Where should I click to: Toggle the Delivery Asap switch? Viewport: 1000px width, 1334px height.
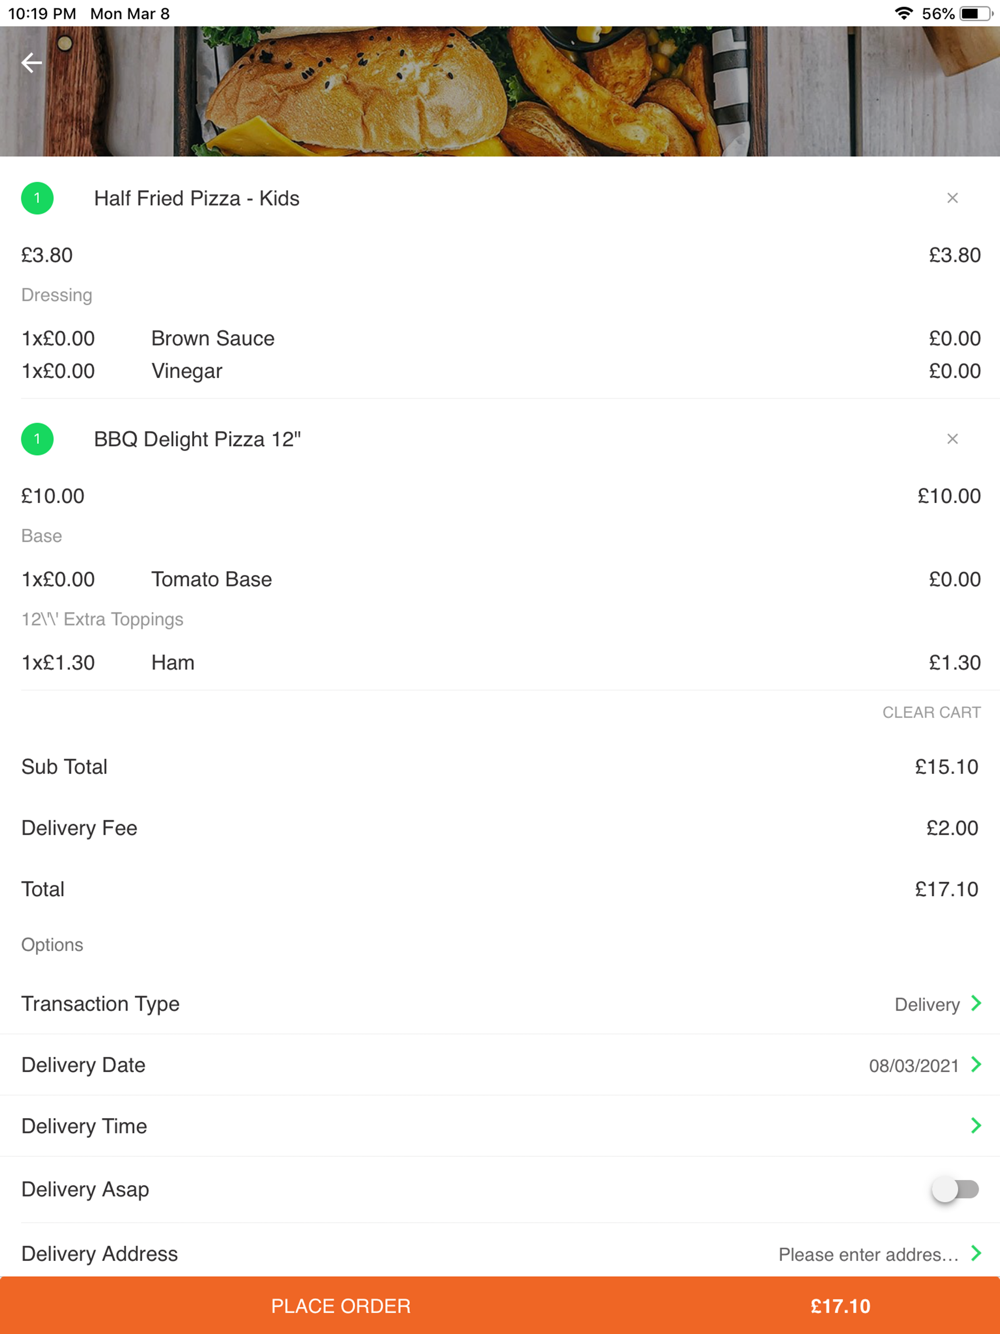coord(955,1189)
